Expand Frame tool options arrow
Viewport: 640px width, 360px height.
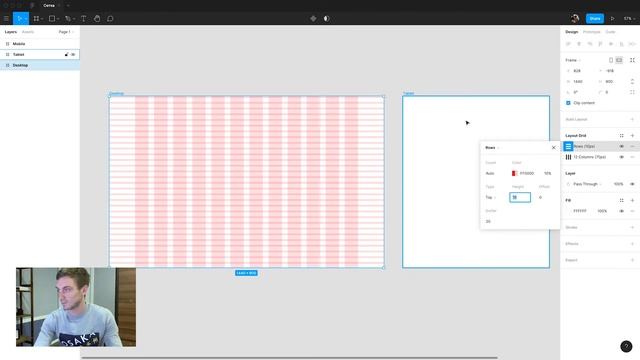click(x=42, y=19)
